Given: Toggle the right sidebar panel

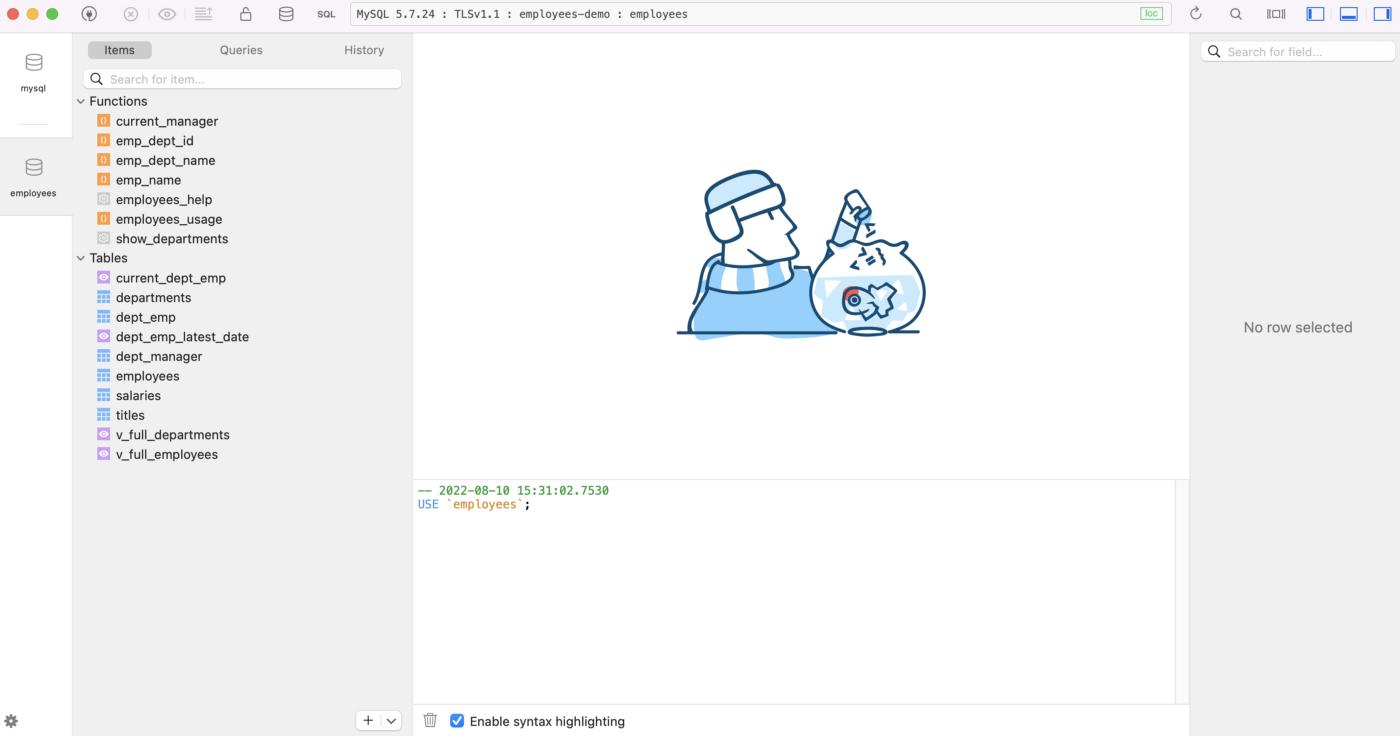Looking at the screenshot, I should 1381,14.
